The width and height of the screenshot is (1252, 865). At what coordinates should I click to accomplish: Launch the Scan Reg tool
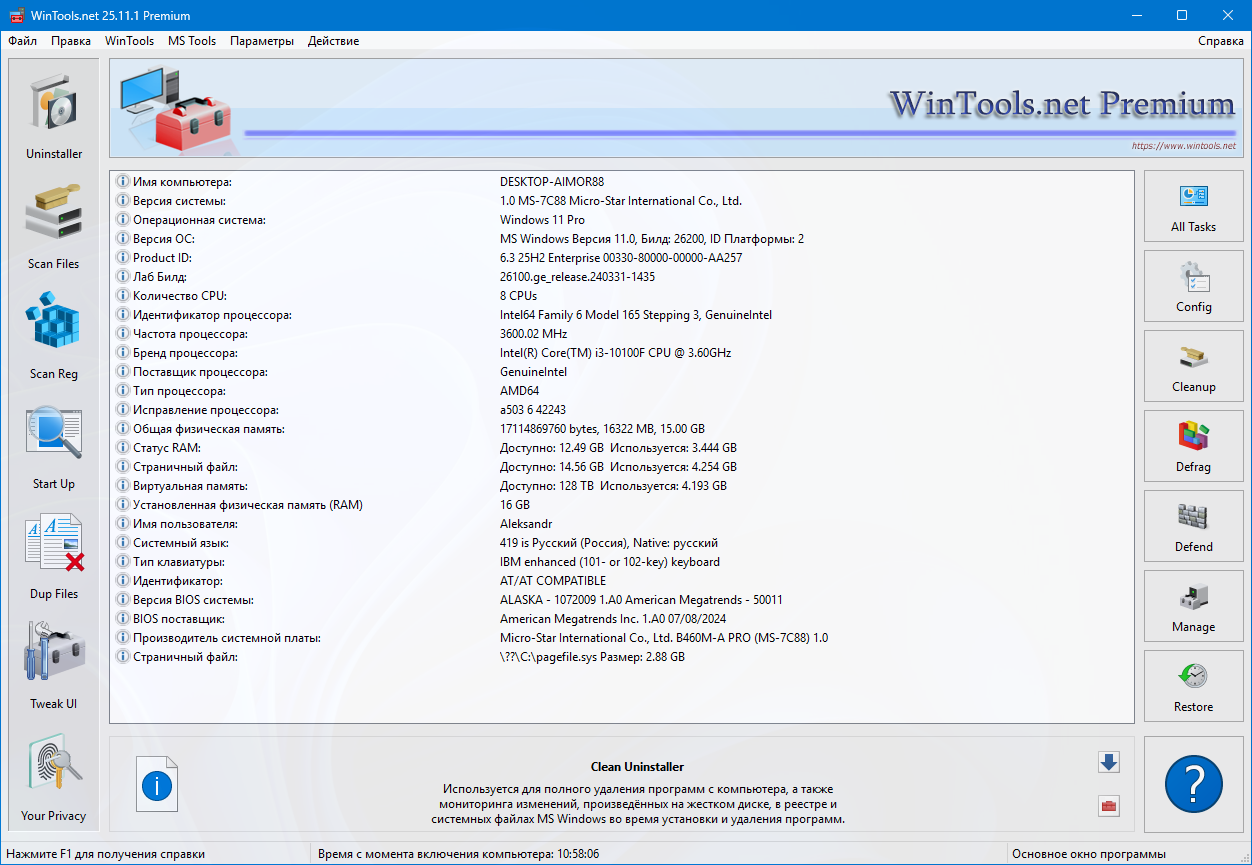(x=54, y=335)
